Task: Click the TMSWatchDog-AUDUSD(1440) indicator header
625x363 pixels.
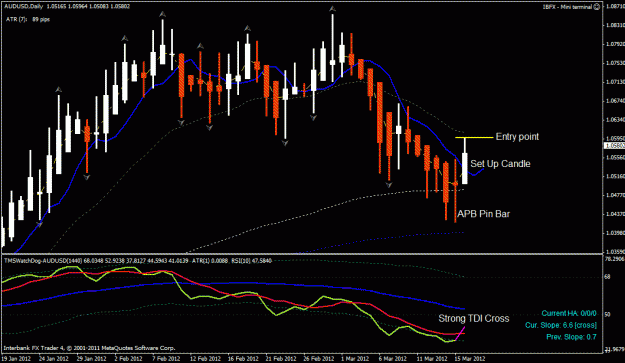Action: coord(138,261)
